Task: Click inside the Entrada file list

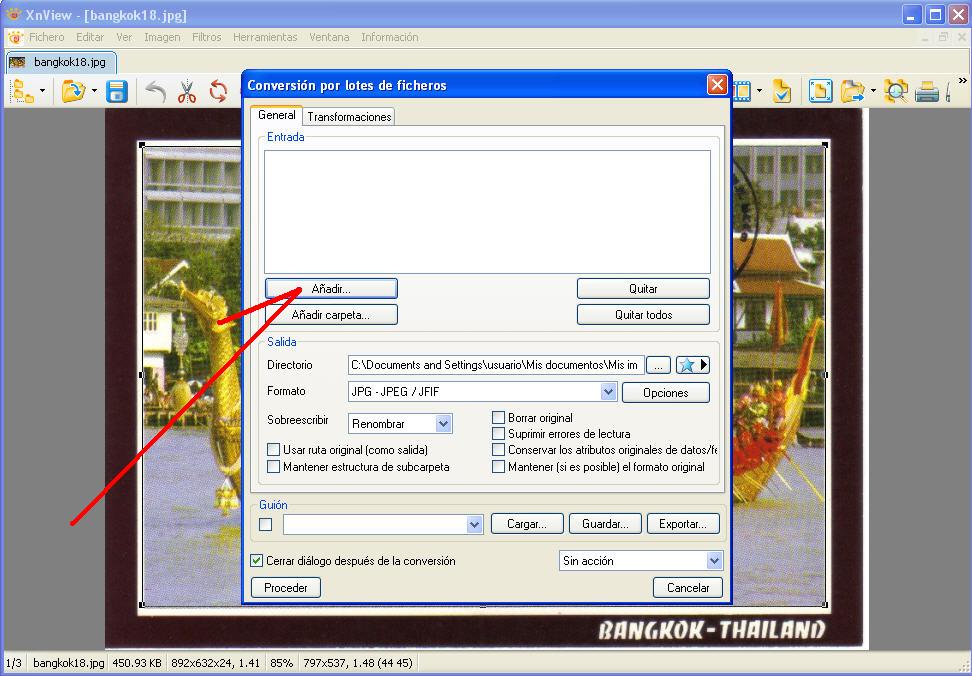Action: click(487, 212)
